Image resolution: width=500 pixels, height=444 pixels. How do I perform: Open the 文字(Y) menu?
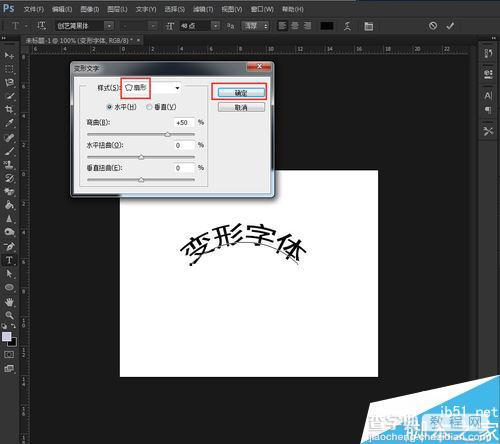coord(146,9)
